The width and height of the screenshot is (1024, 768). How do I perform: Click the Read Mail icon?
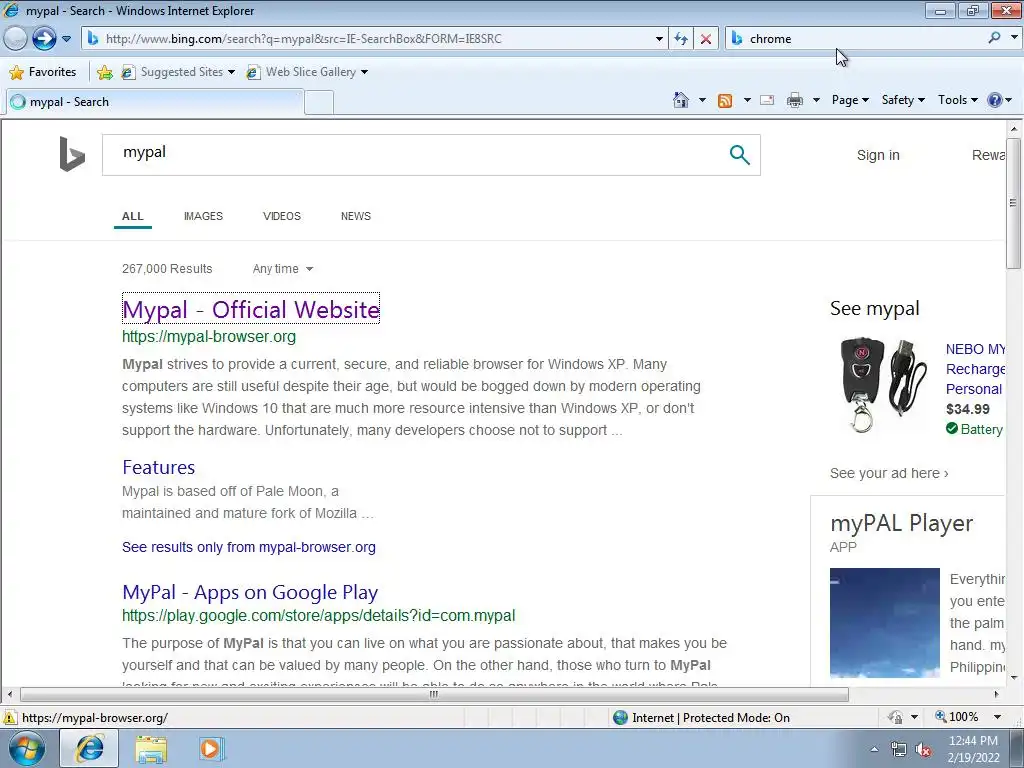[x=767, y=100]
